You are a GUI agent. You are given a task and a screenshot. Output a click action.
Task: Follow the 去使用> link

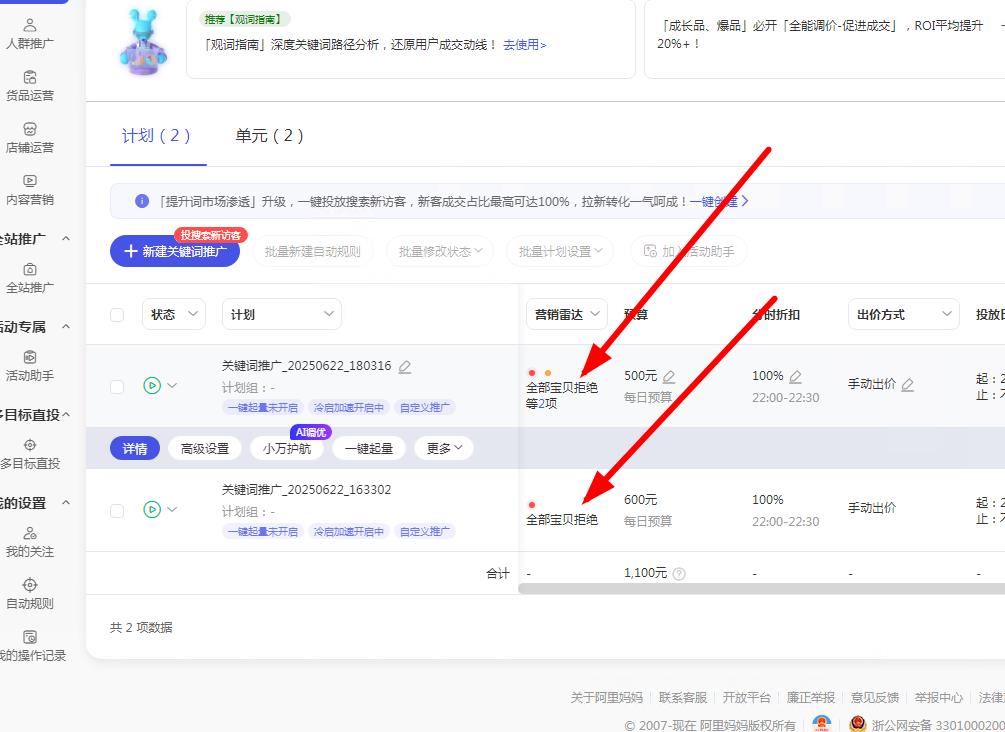[524, 45]
